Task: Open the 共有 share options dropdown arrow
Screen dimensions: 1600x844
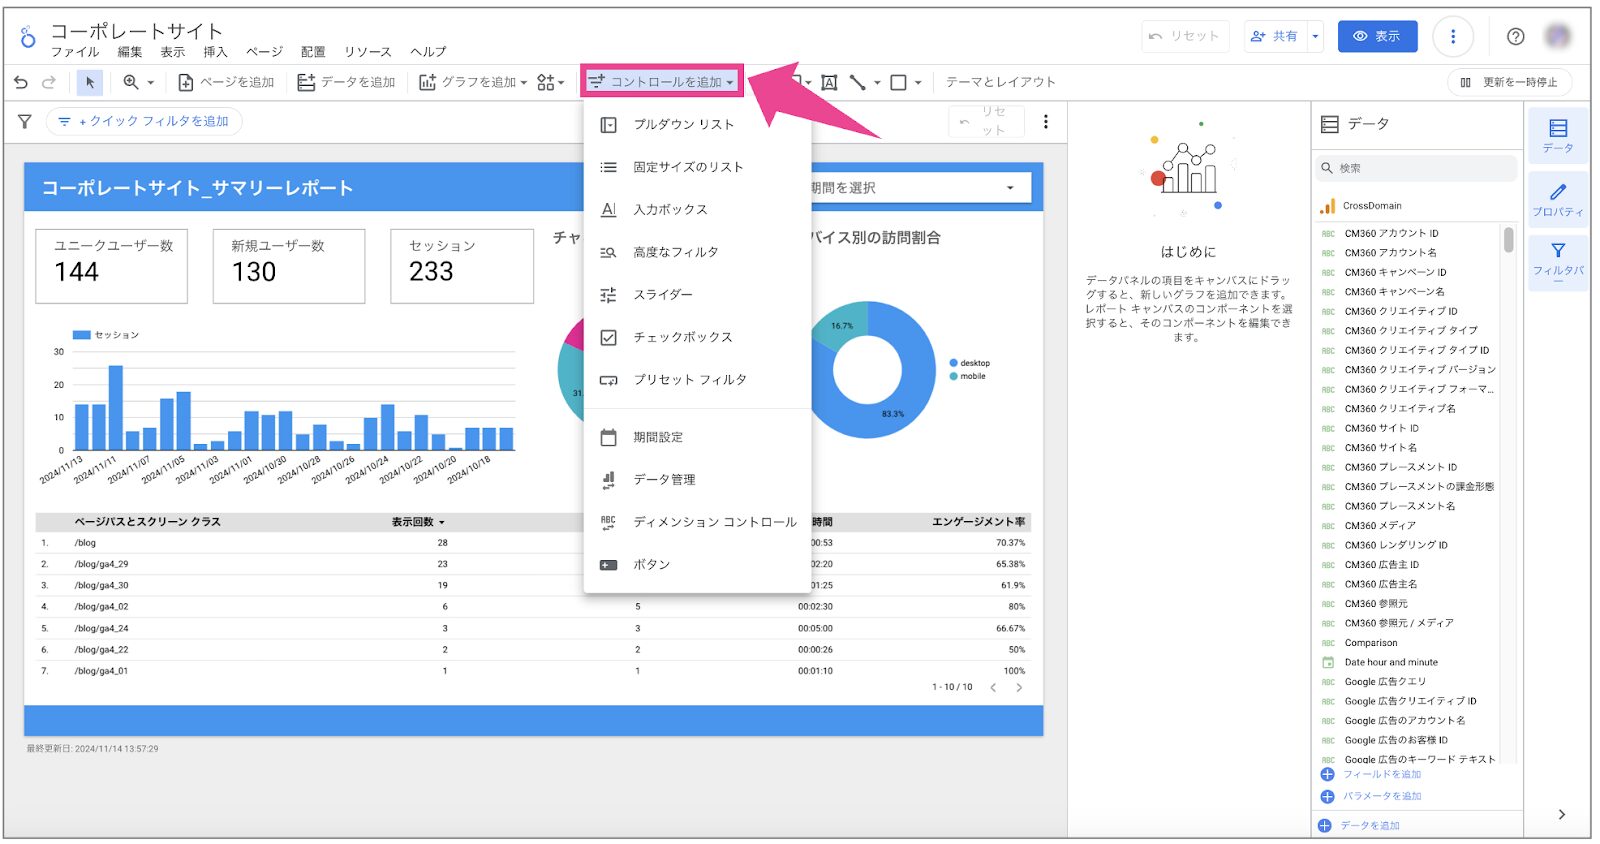Action: point(1315,36)
